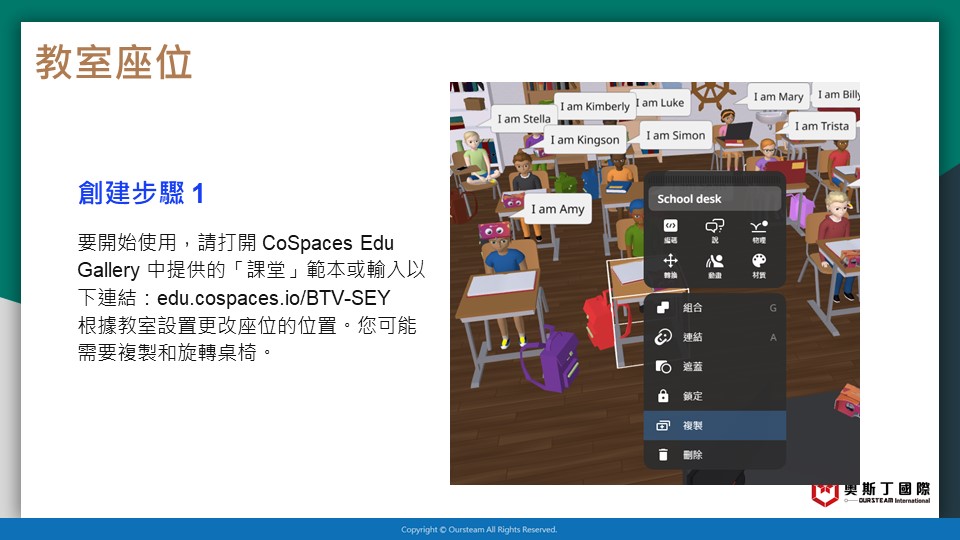Open the Animation (動畫) icon

tap(714, 266)
